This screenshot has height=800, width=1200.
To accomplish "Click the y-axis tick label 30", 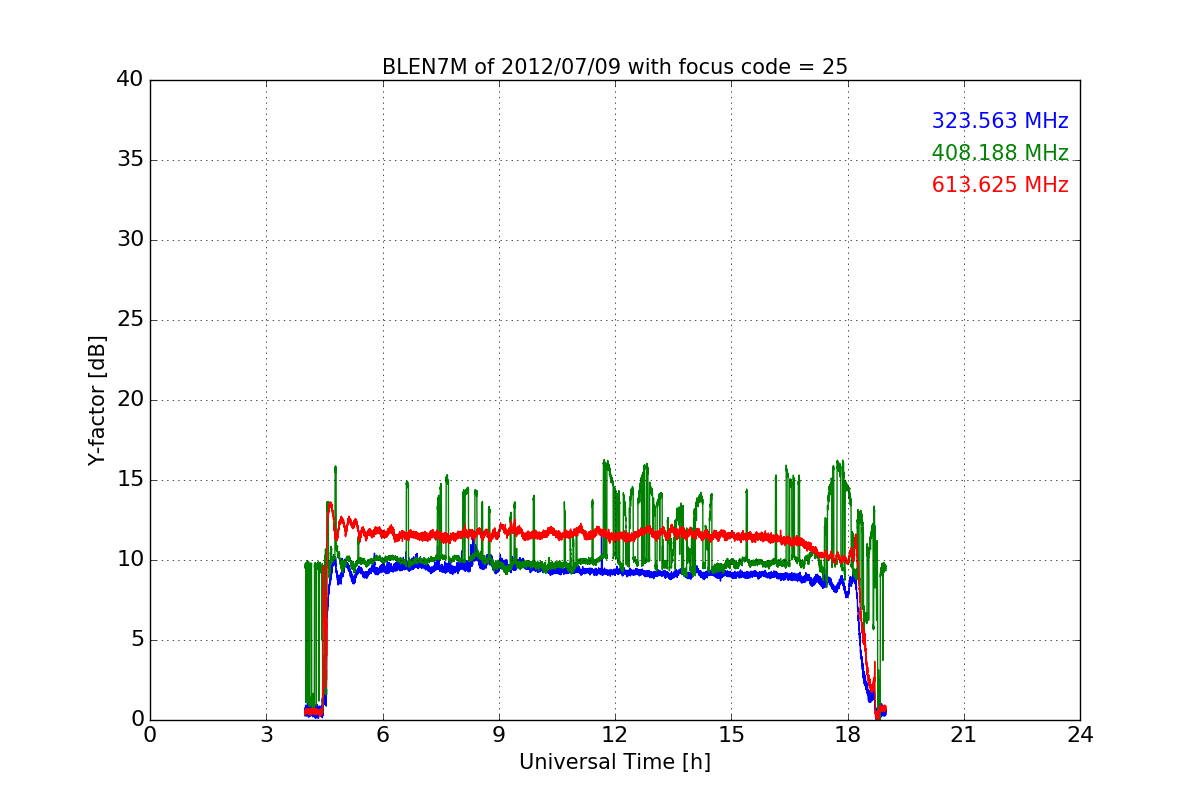I will pos(131,240).
